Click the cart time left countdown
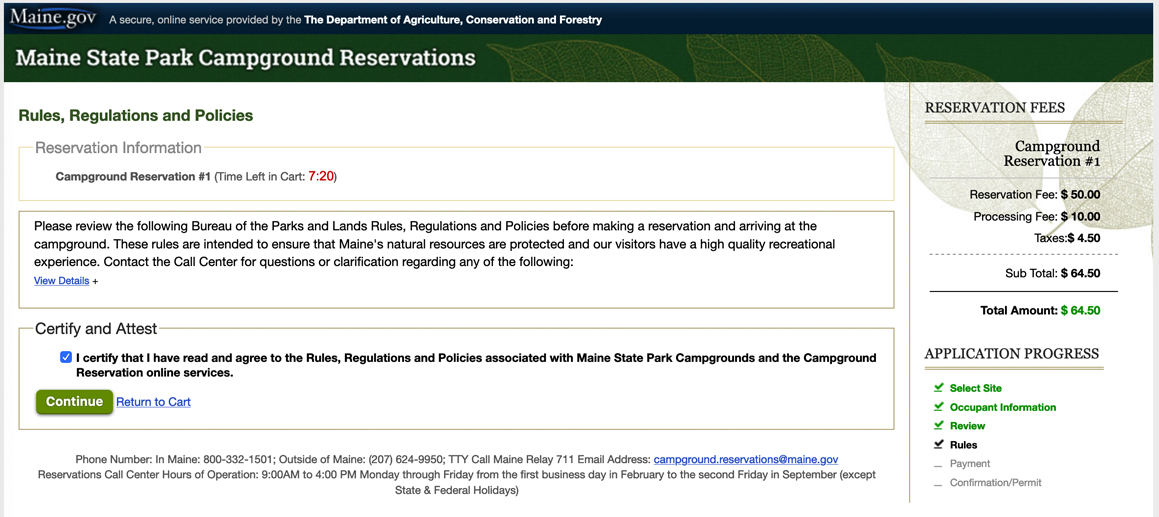The width and height of the screenshot is (1159, 517). pos(321,177)
